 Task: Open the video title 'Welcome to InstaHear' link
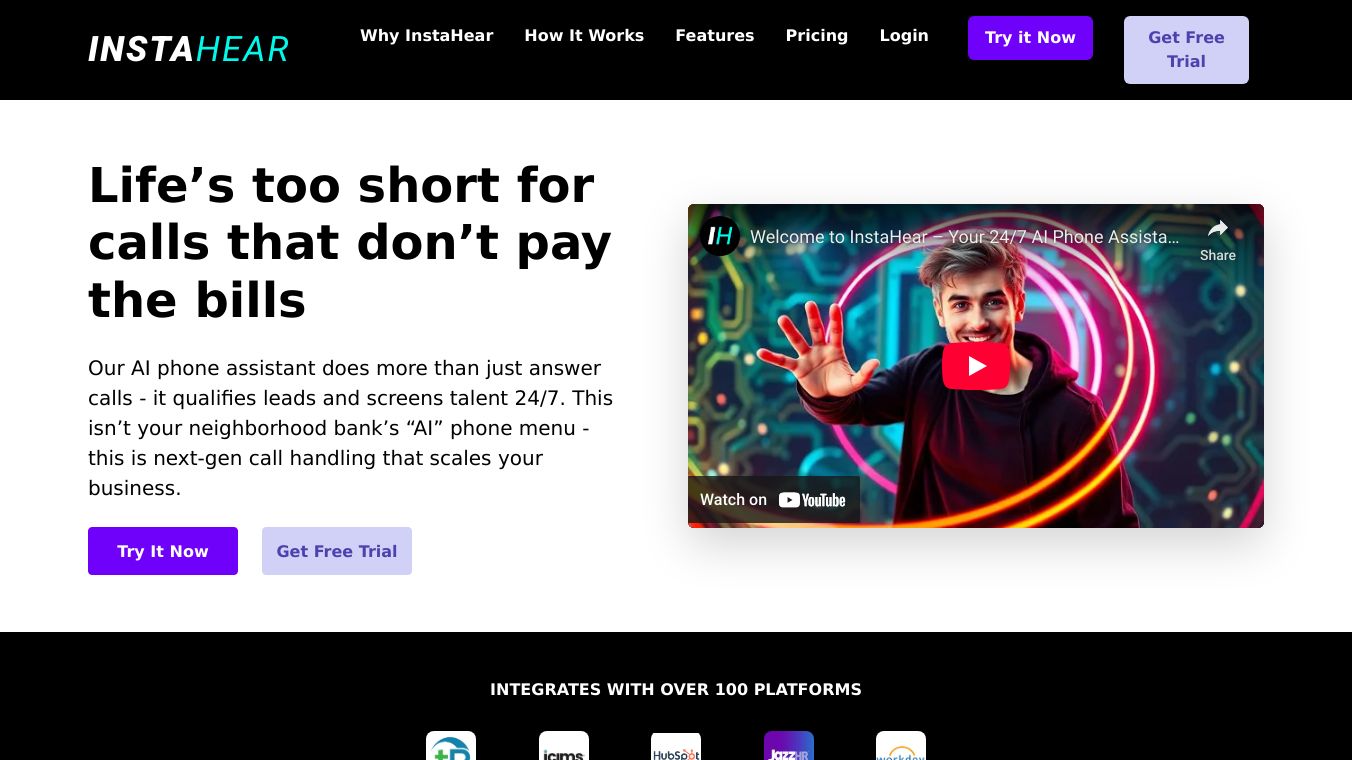(x=965, y=237)
